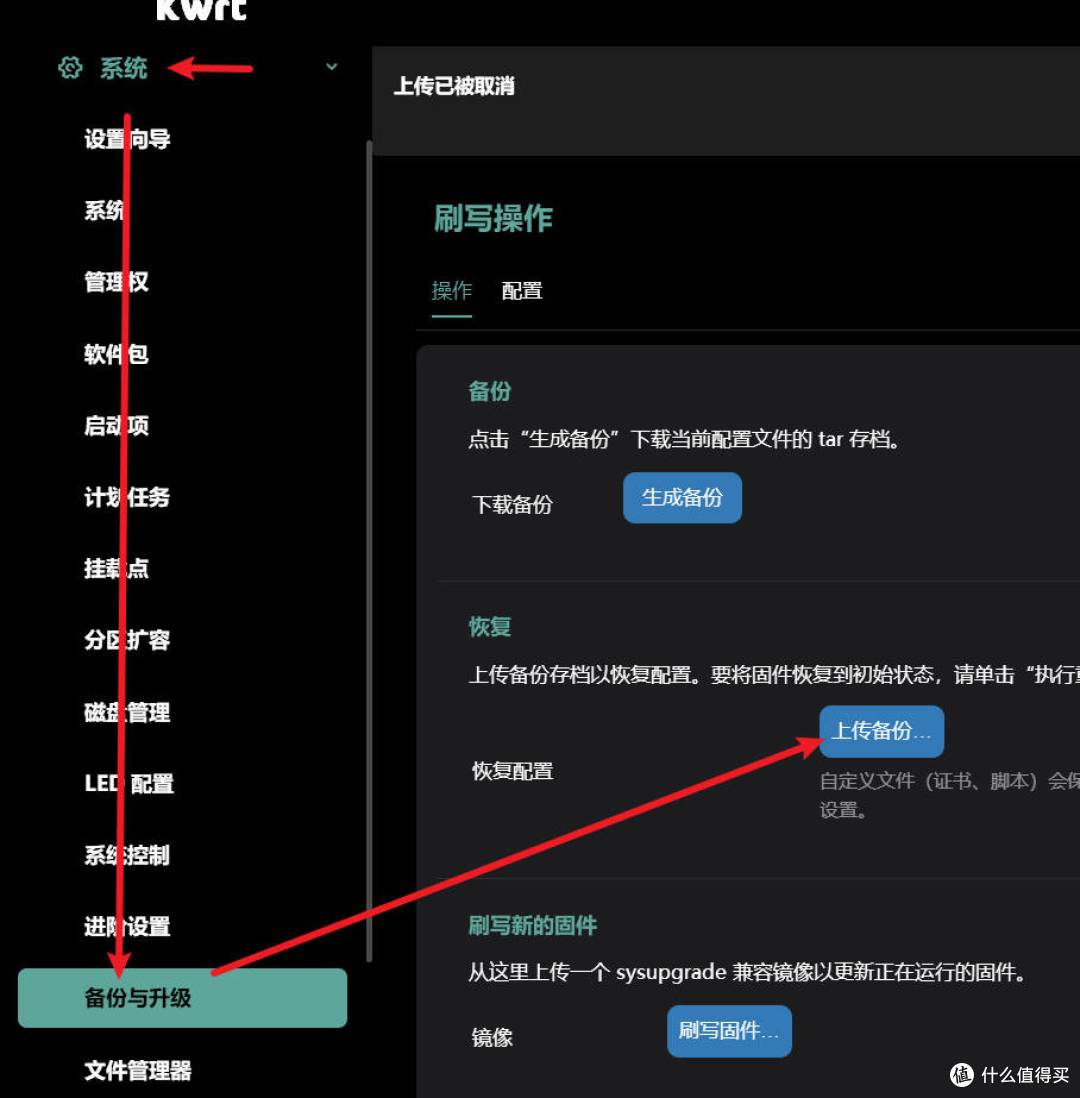Select 系统控制 in the sidebar
This screenshot has height=1098, width=1080.
click(x=127, y=855)
